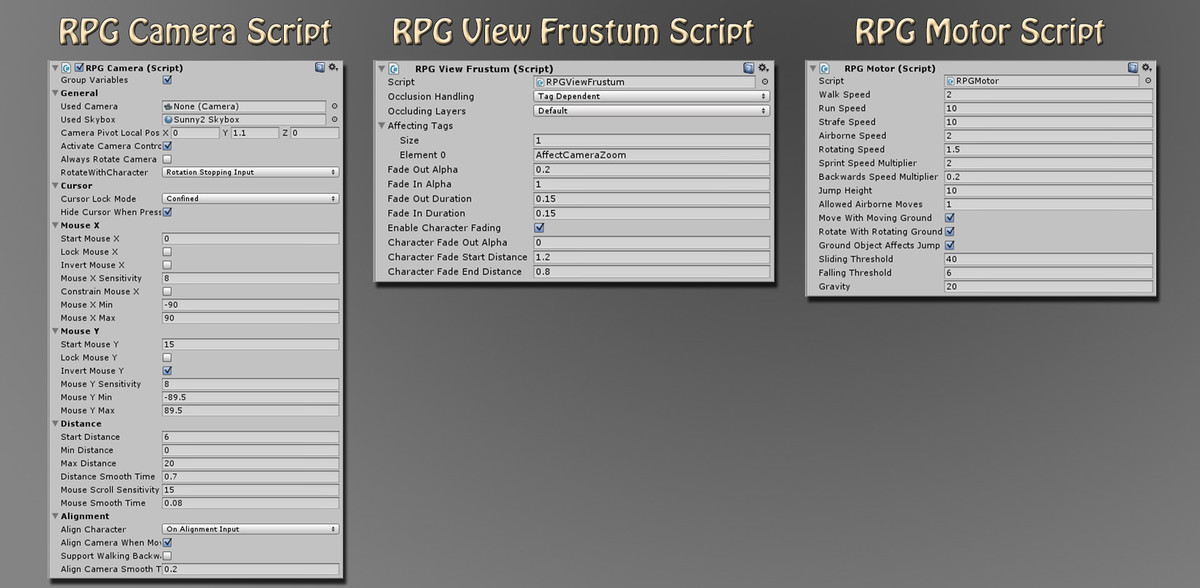Open the gear menu on RPG Motor component
This screenshot has width=1200, height=588.
[x=1144, y=68]
